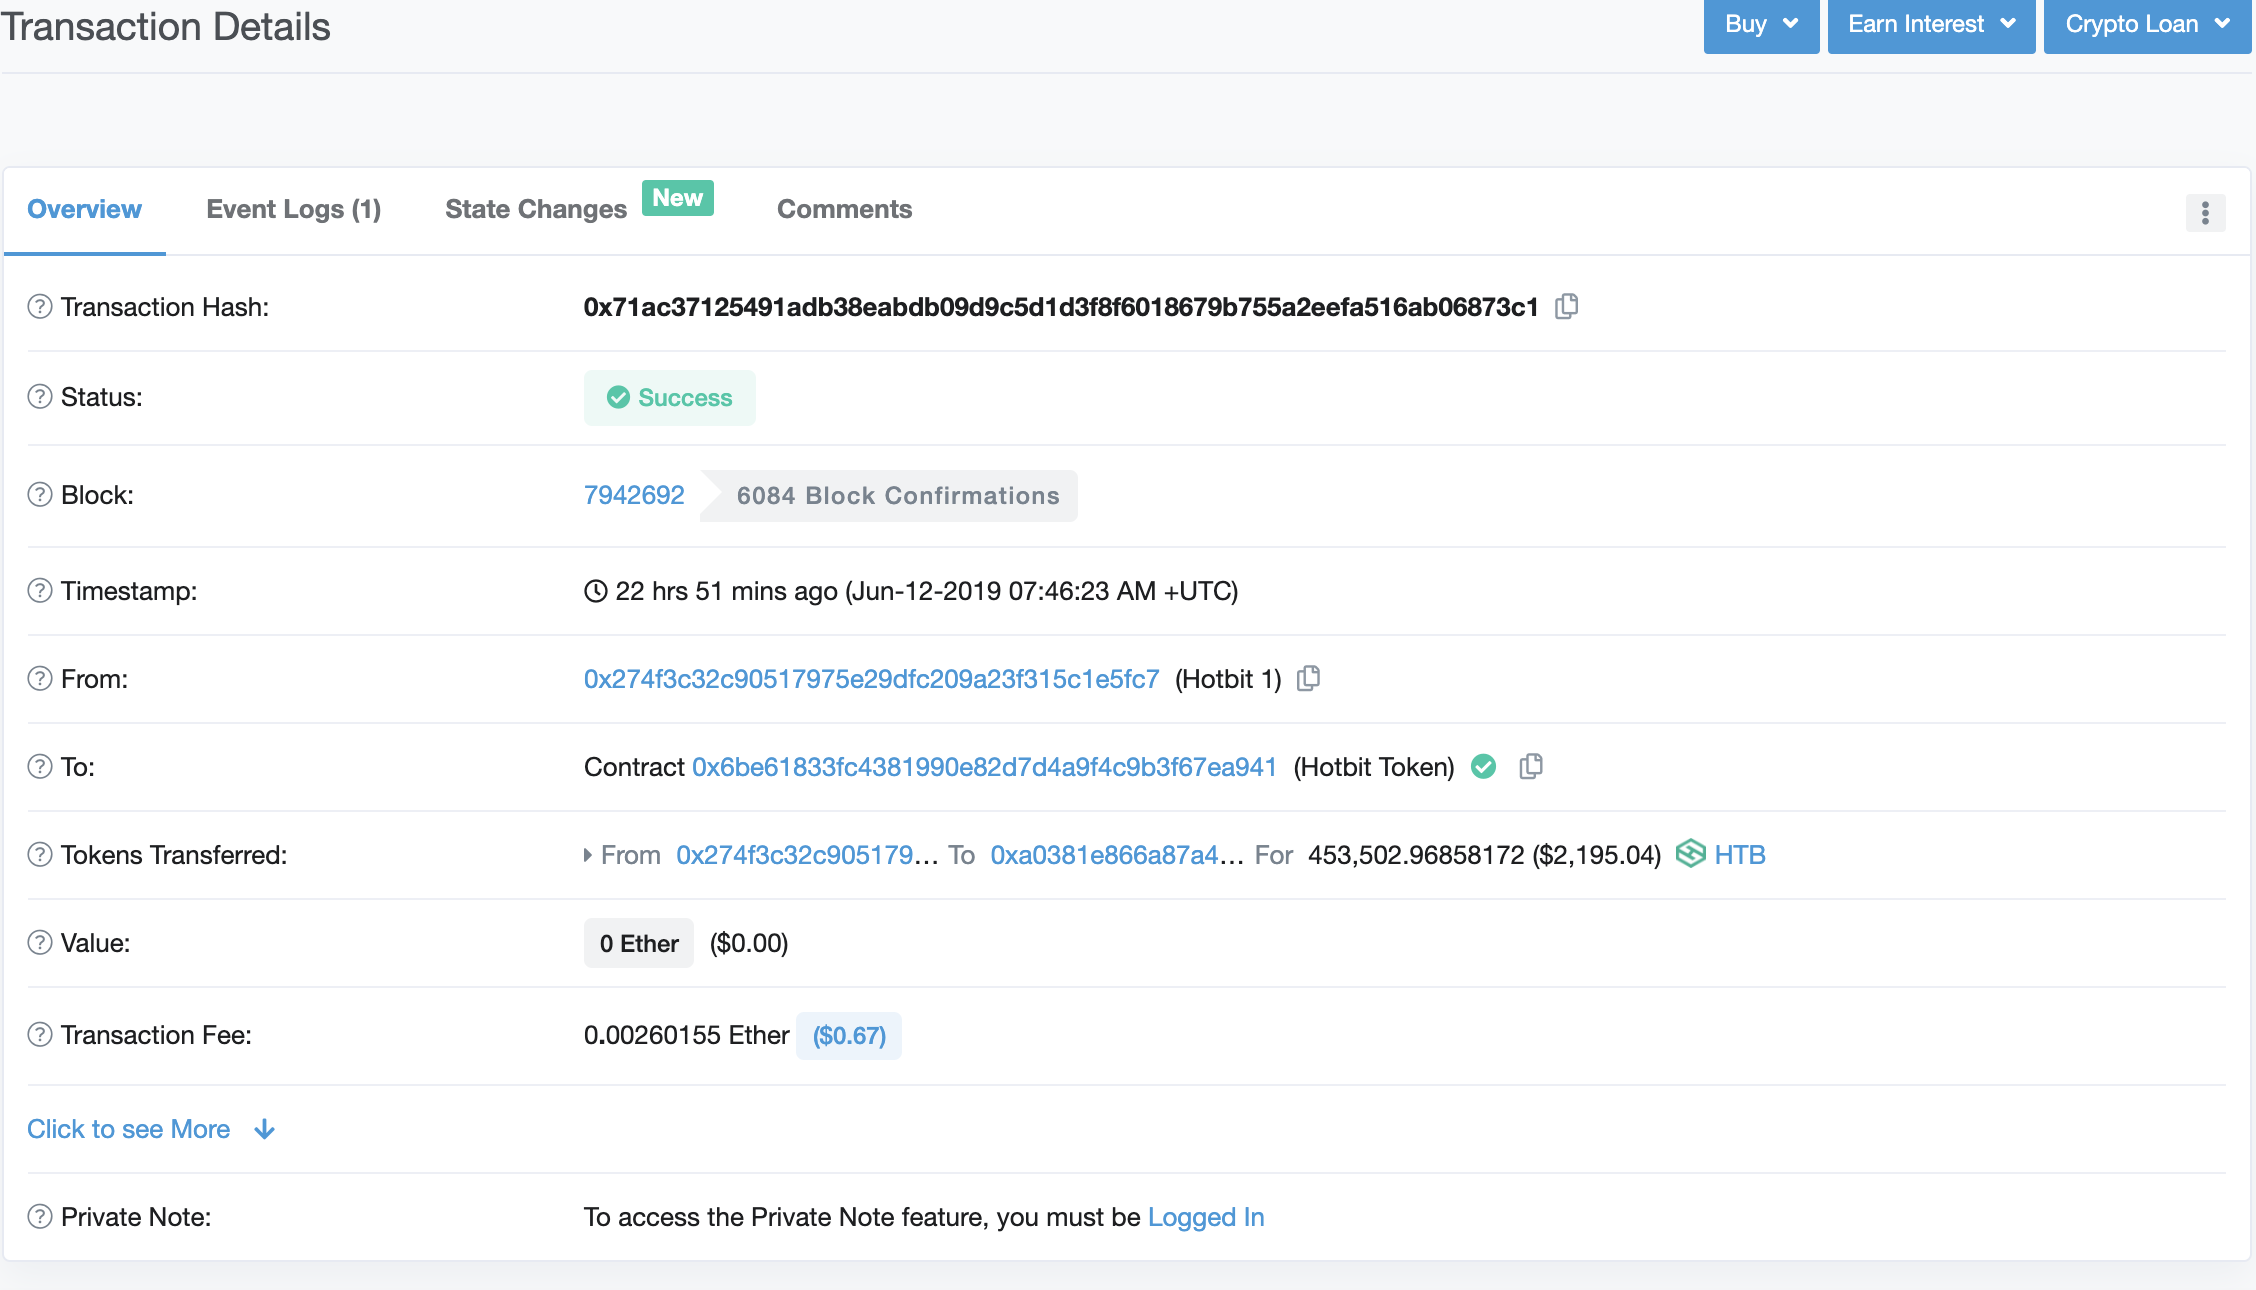Viewport: 2256px width, 1290px height.
Task: Switch to the Event Logs (1) tab
Action: pos(294,209)
